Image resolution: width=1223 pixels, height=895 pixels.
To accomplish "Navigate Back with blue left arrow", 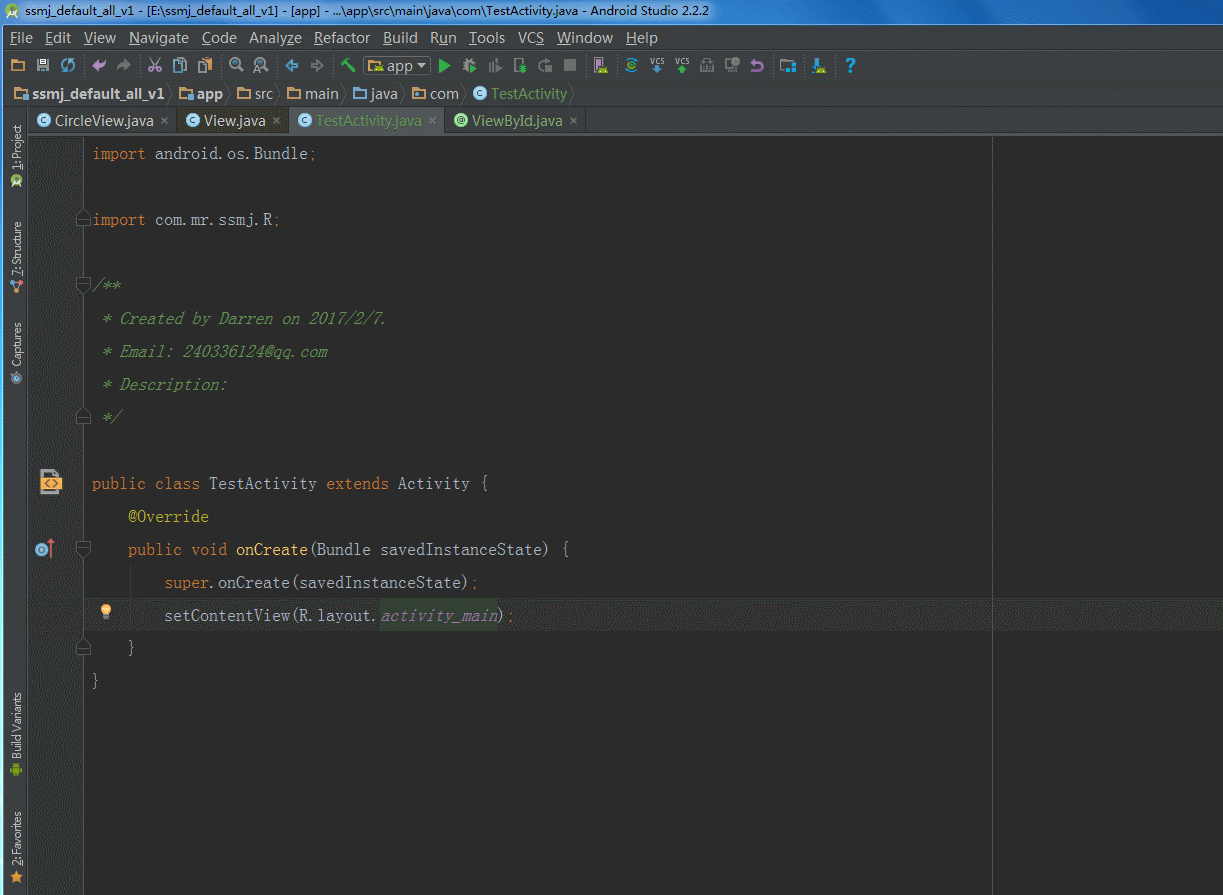I will pos(292,65).
